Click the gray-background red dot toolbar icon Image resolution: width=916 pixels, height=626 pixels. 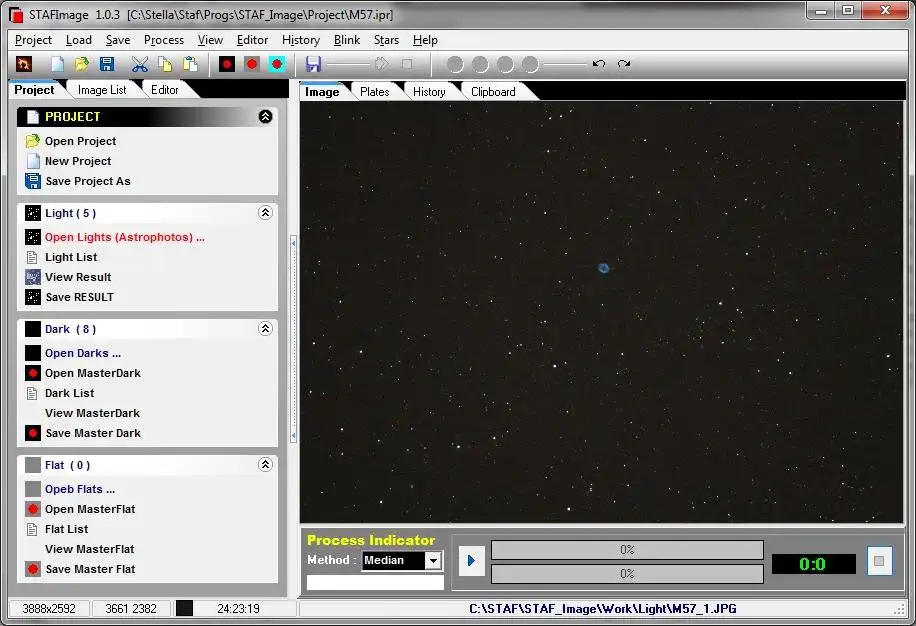pyautogui.click(x=252, y=64)
